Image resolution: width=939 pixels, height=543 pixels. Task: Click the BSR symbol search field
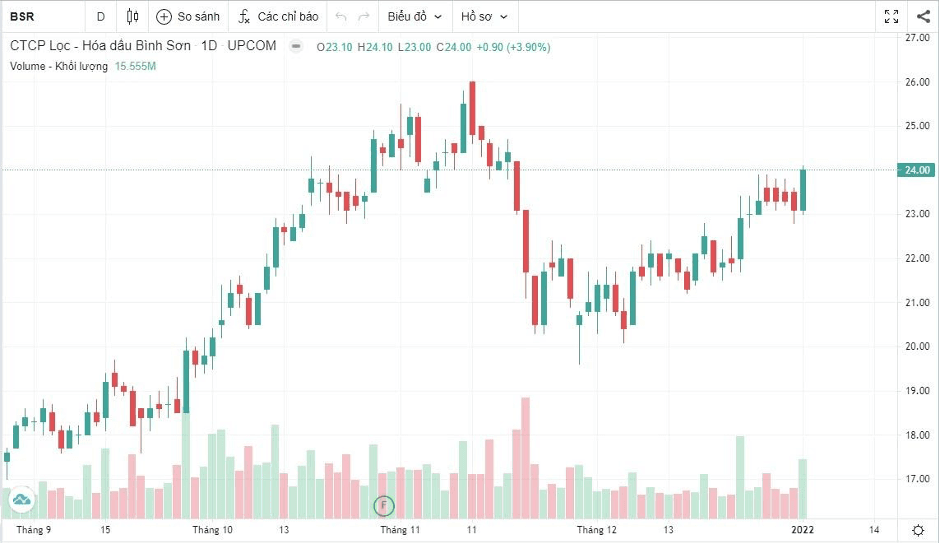click(42, 17)
